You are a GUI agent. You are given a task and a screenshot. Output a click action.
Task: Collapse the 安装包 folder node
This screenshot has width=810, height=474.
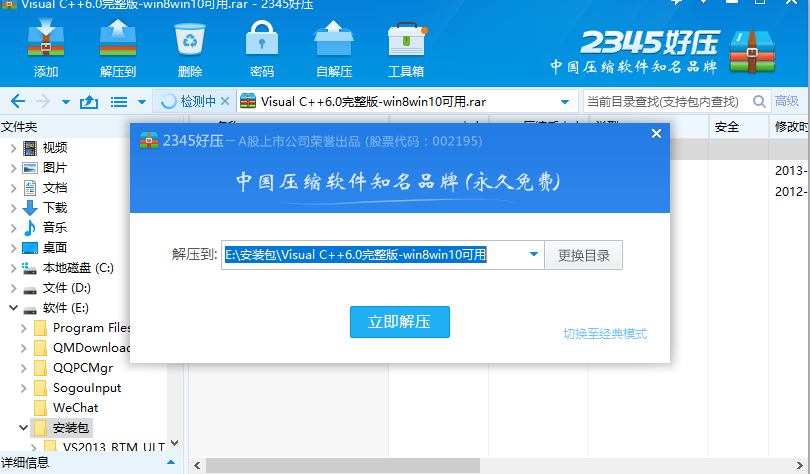coord(24,428)
